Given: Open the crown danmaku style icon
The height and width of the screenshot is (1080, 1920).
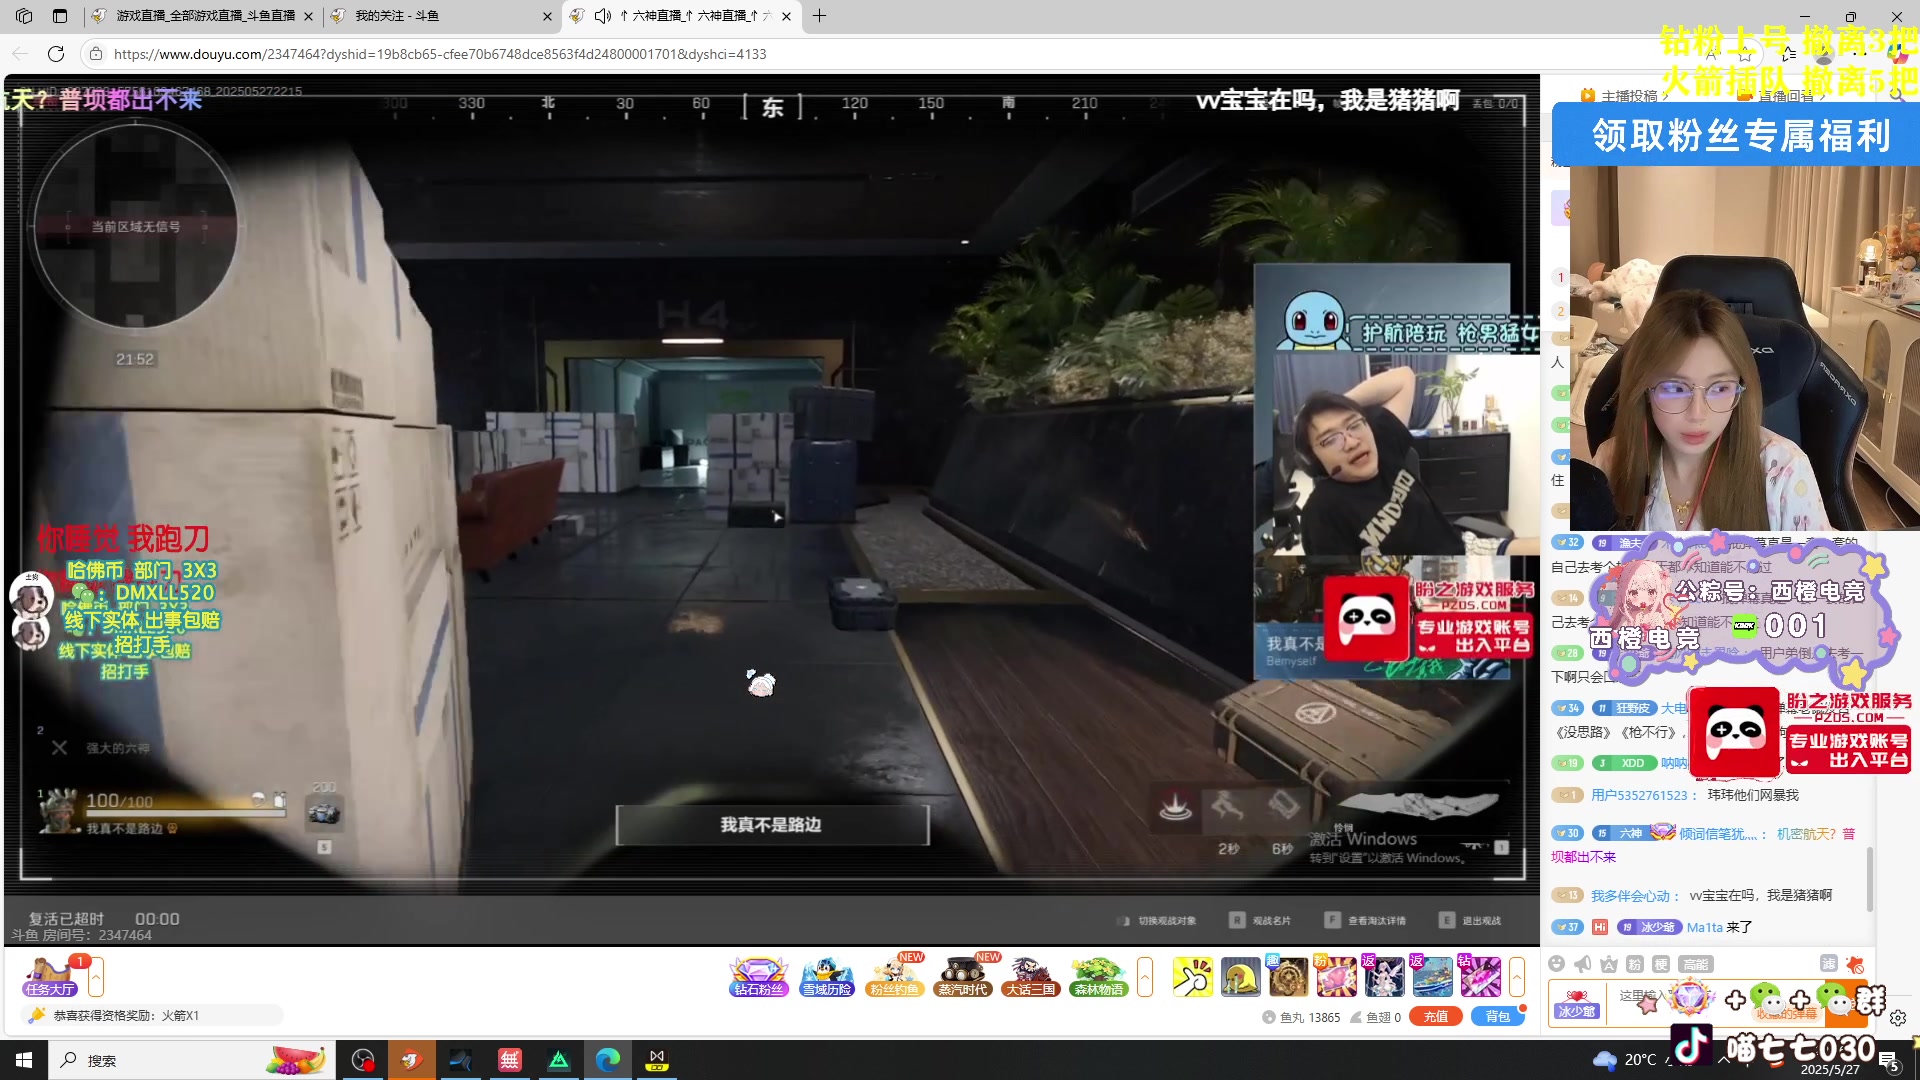Looking at the screenshot, I should (1608, 963).
